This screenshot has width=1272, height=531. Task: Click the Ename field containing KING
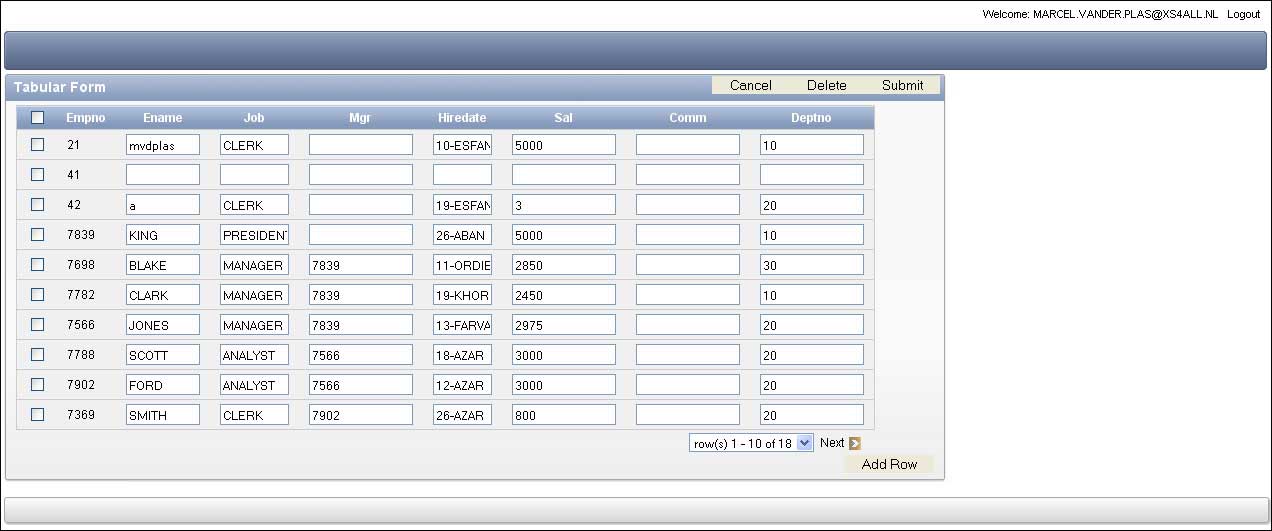pyautogui.click(x=162, y=235)
